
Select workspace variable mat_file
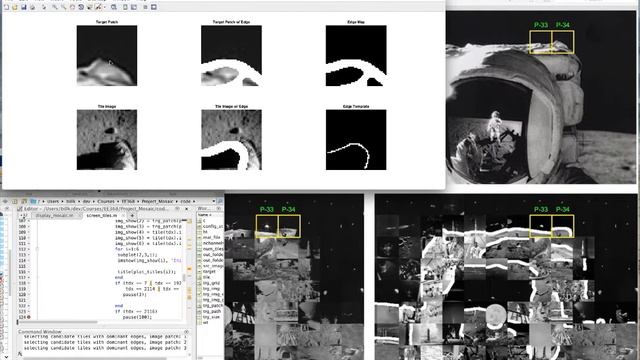click(x=211, y=237)
